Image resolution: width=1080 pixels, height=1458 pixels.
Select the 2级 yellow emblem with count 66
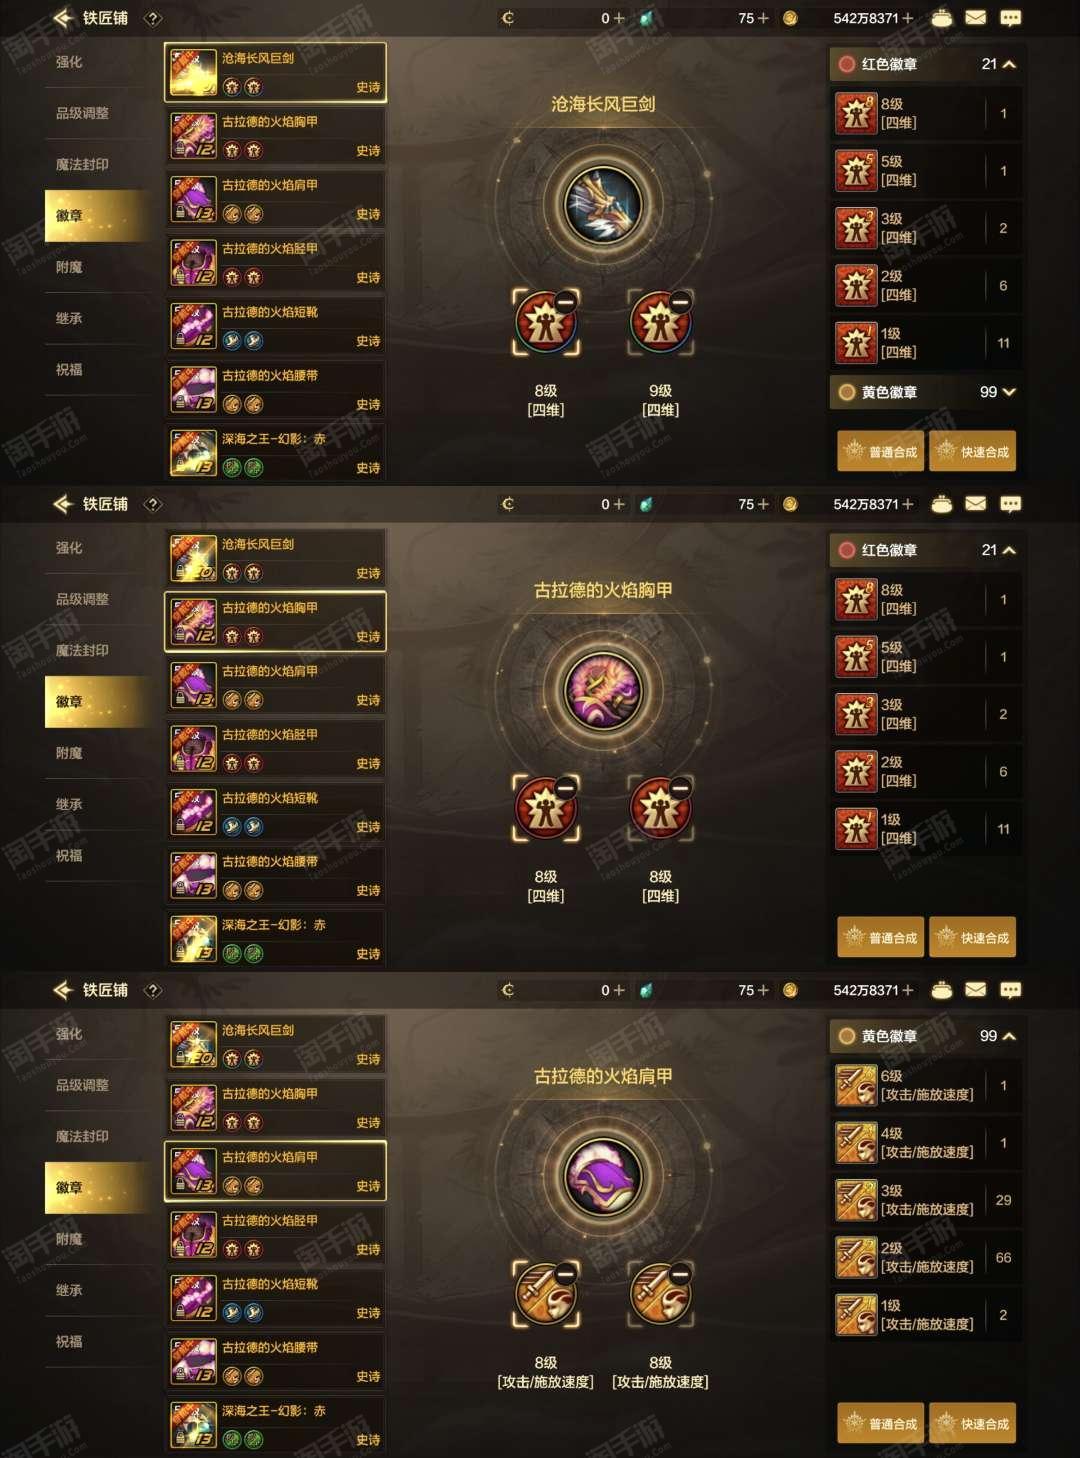click(926, 1257)
